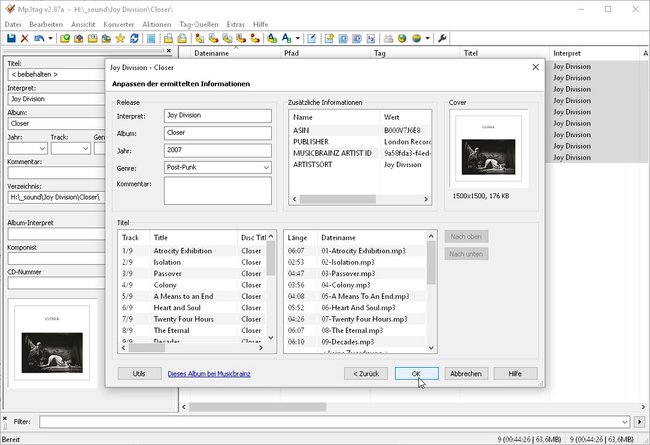Click the X icon beside Filter
The image size is (650, 445).
pyautogui.click(x=5, y=418)
